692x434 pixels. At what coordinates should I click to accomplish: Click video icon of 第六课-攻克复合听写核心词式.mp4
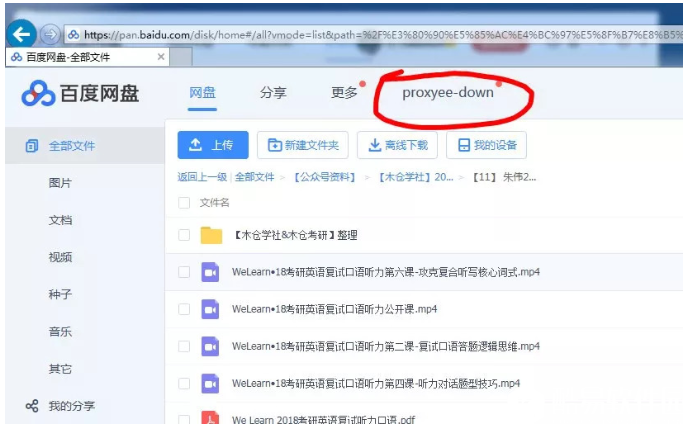coord(210,272)
